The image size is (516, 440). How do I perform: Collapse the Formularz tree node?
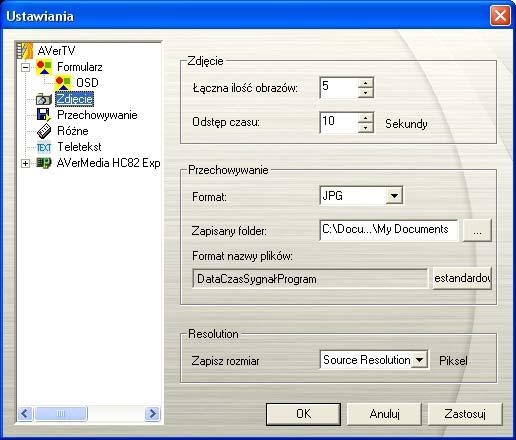point(25,67)
